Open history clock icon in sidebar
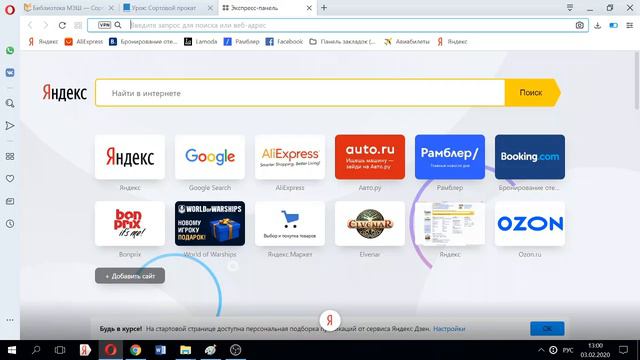Screen dimensions: 640x360 pyautogui.click(x=10, y=224)
